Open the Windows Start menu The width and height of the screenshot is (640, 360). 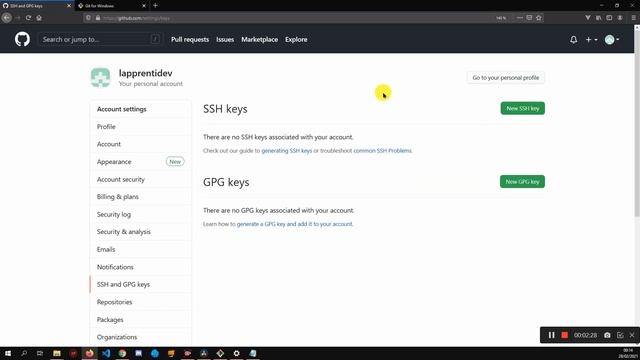[8, 353]
